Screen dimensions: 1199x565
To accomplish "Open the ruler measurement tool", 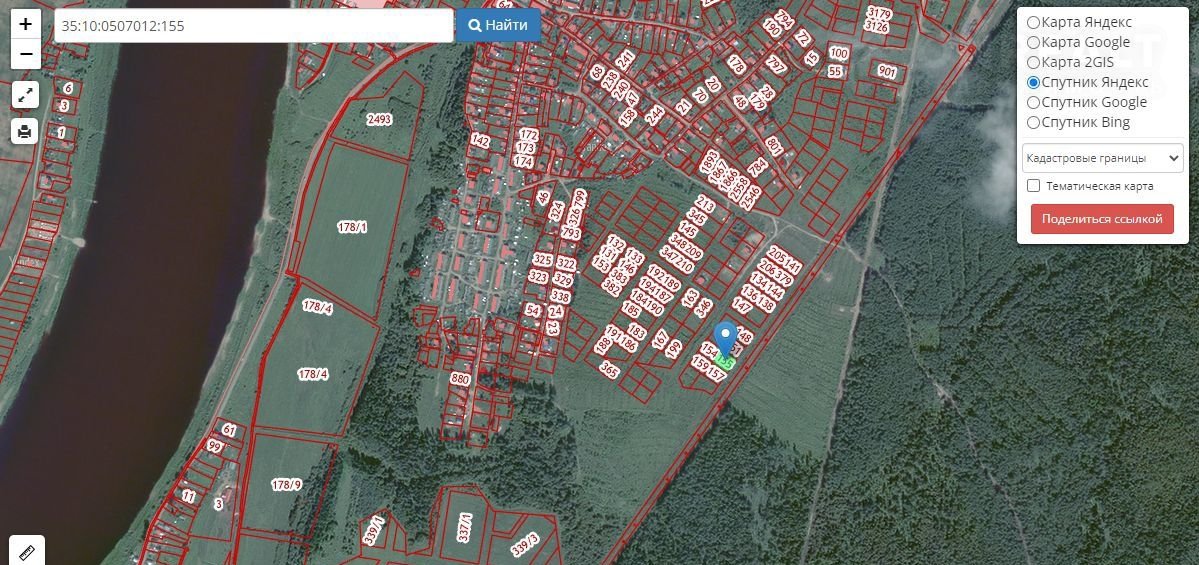I will pyautogui.click(x=26, y=551).
